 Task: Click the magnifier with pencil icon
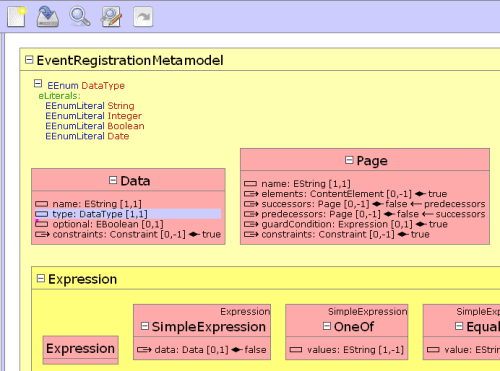111,17
